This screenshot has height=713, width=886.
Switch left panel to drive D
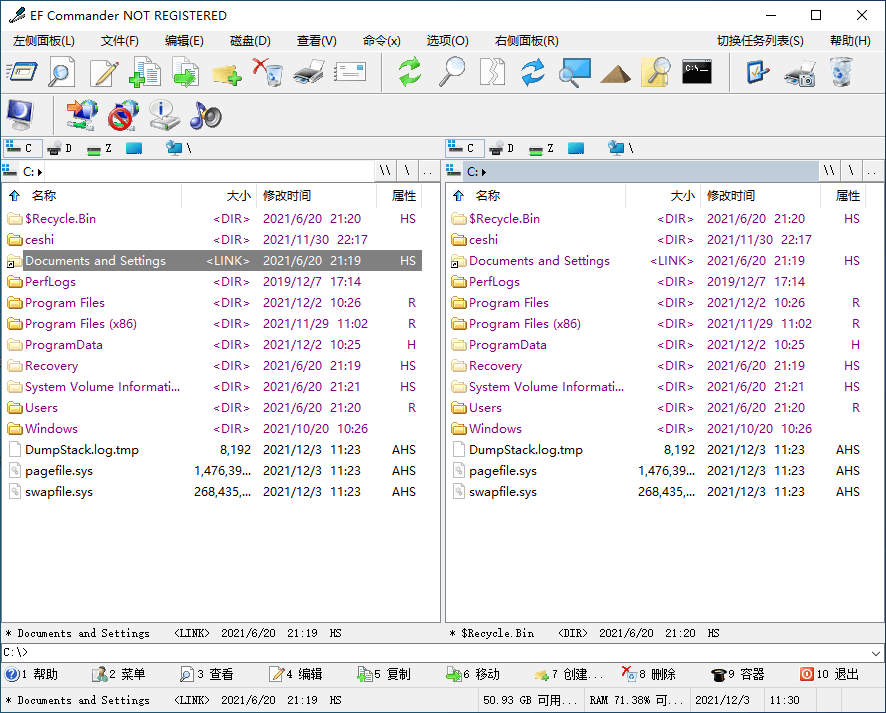[x=60, y=147]
